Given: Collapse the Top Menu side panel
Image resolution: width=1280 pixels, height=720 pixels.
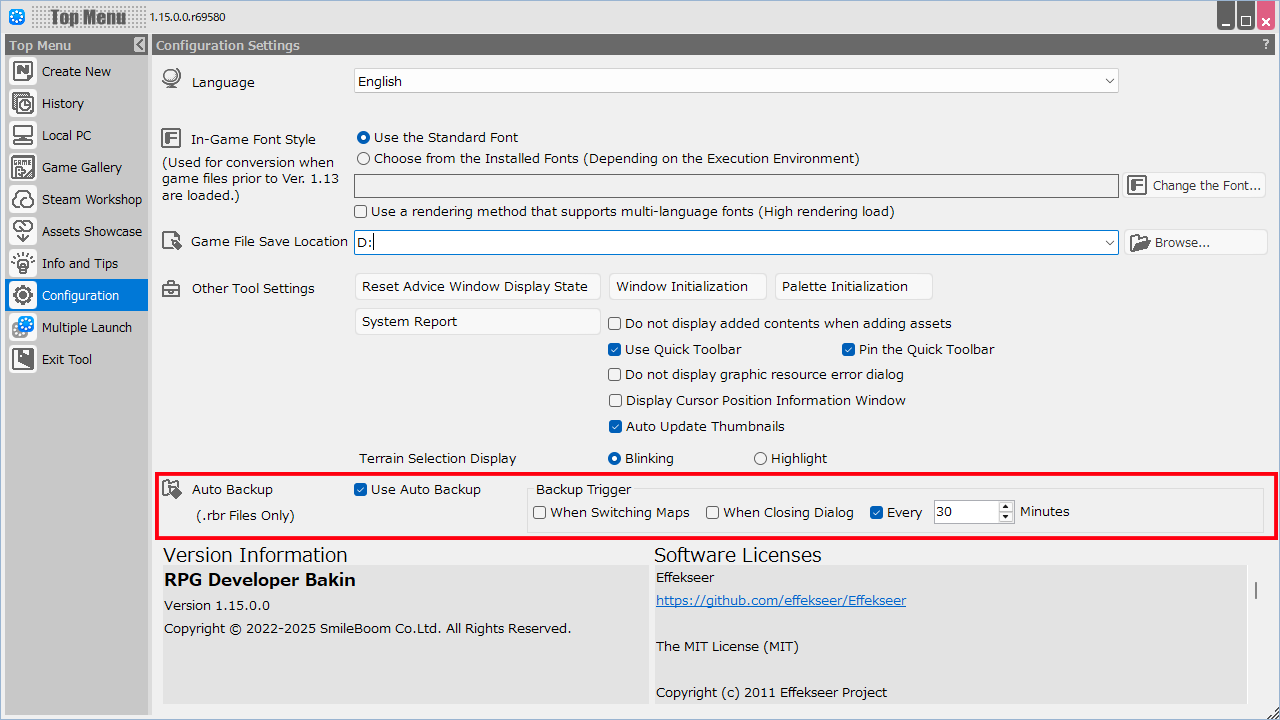Looking at the screenshot, I should (x=139, y=45).
